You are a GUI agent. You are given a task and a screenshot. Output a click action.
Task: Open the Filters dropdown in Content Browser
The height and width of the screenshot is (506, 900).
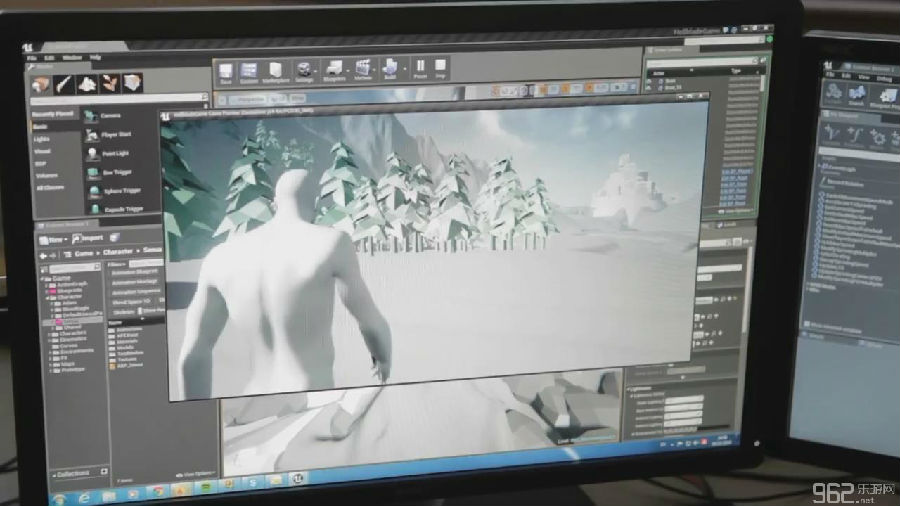117,264
